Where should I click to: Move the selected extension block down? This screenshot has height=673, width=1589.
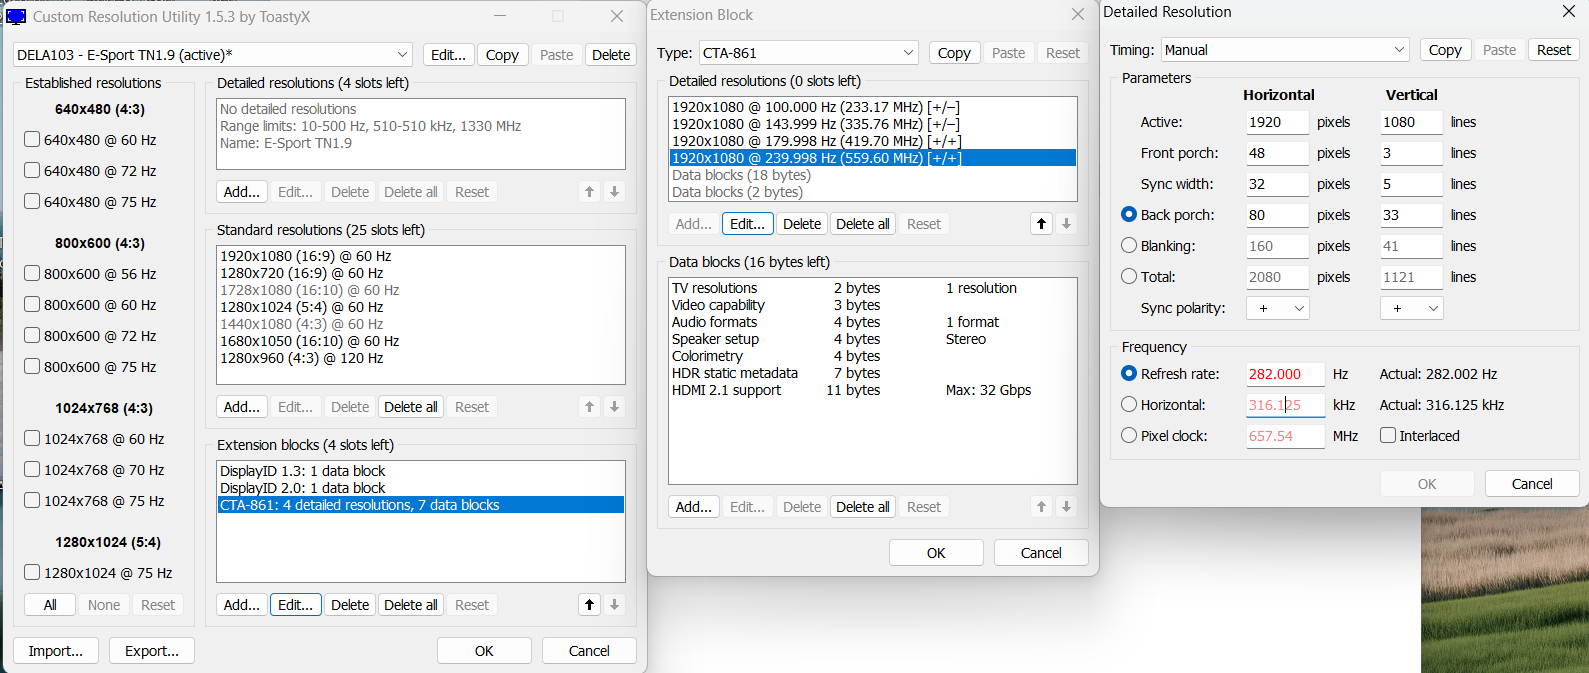pos(614,605)
